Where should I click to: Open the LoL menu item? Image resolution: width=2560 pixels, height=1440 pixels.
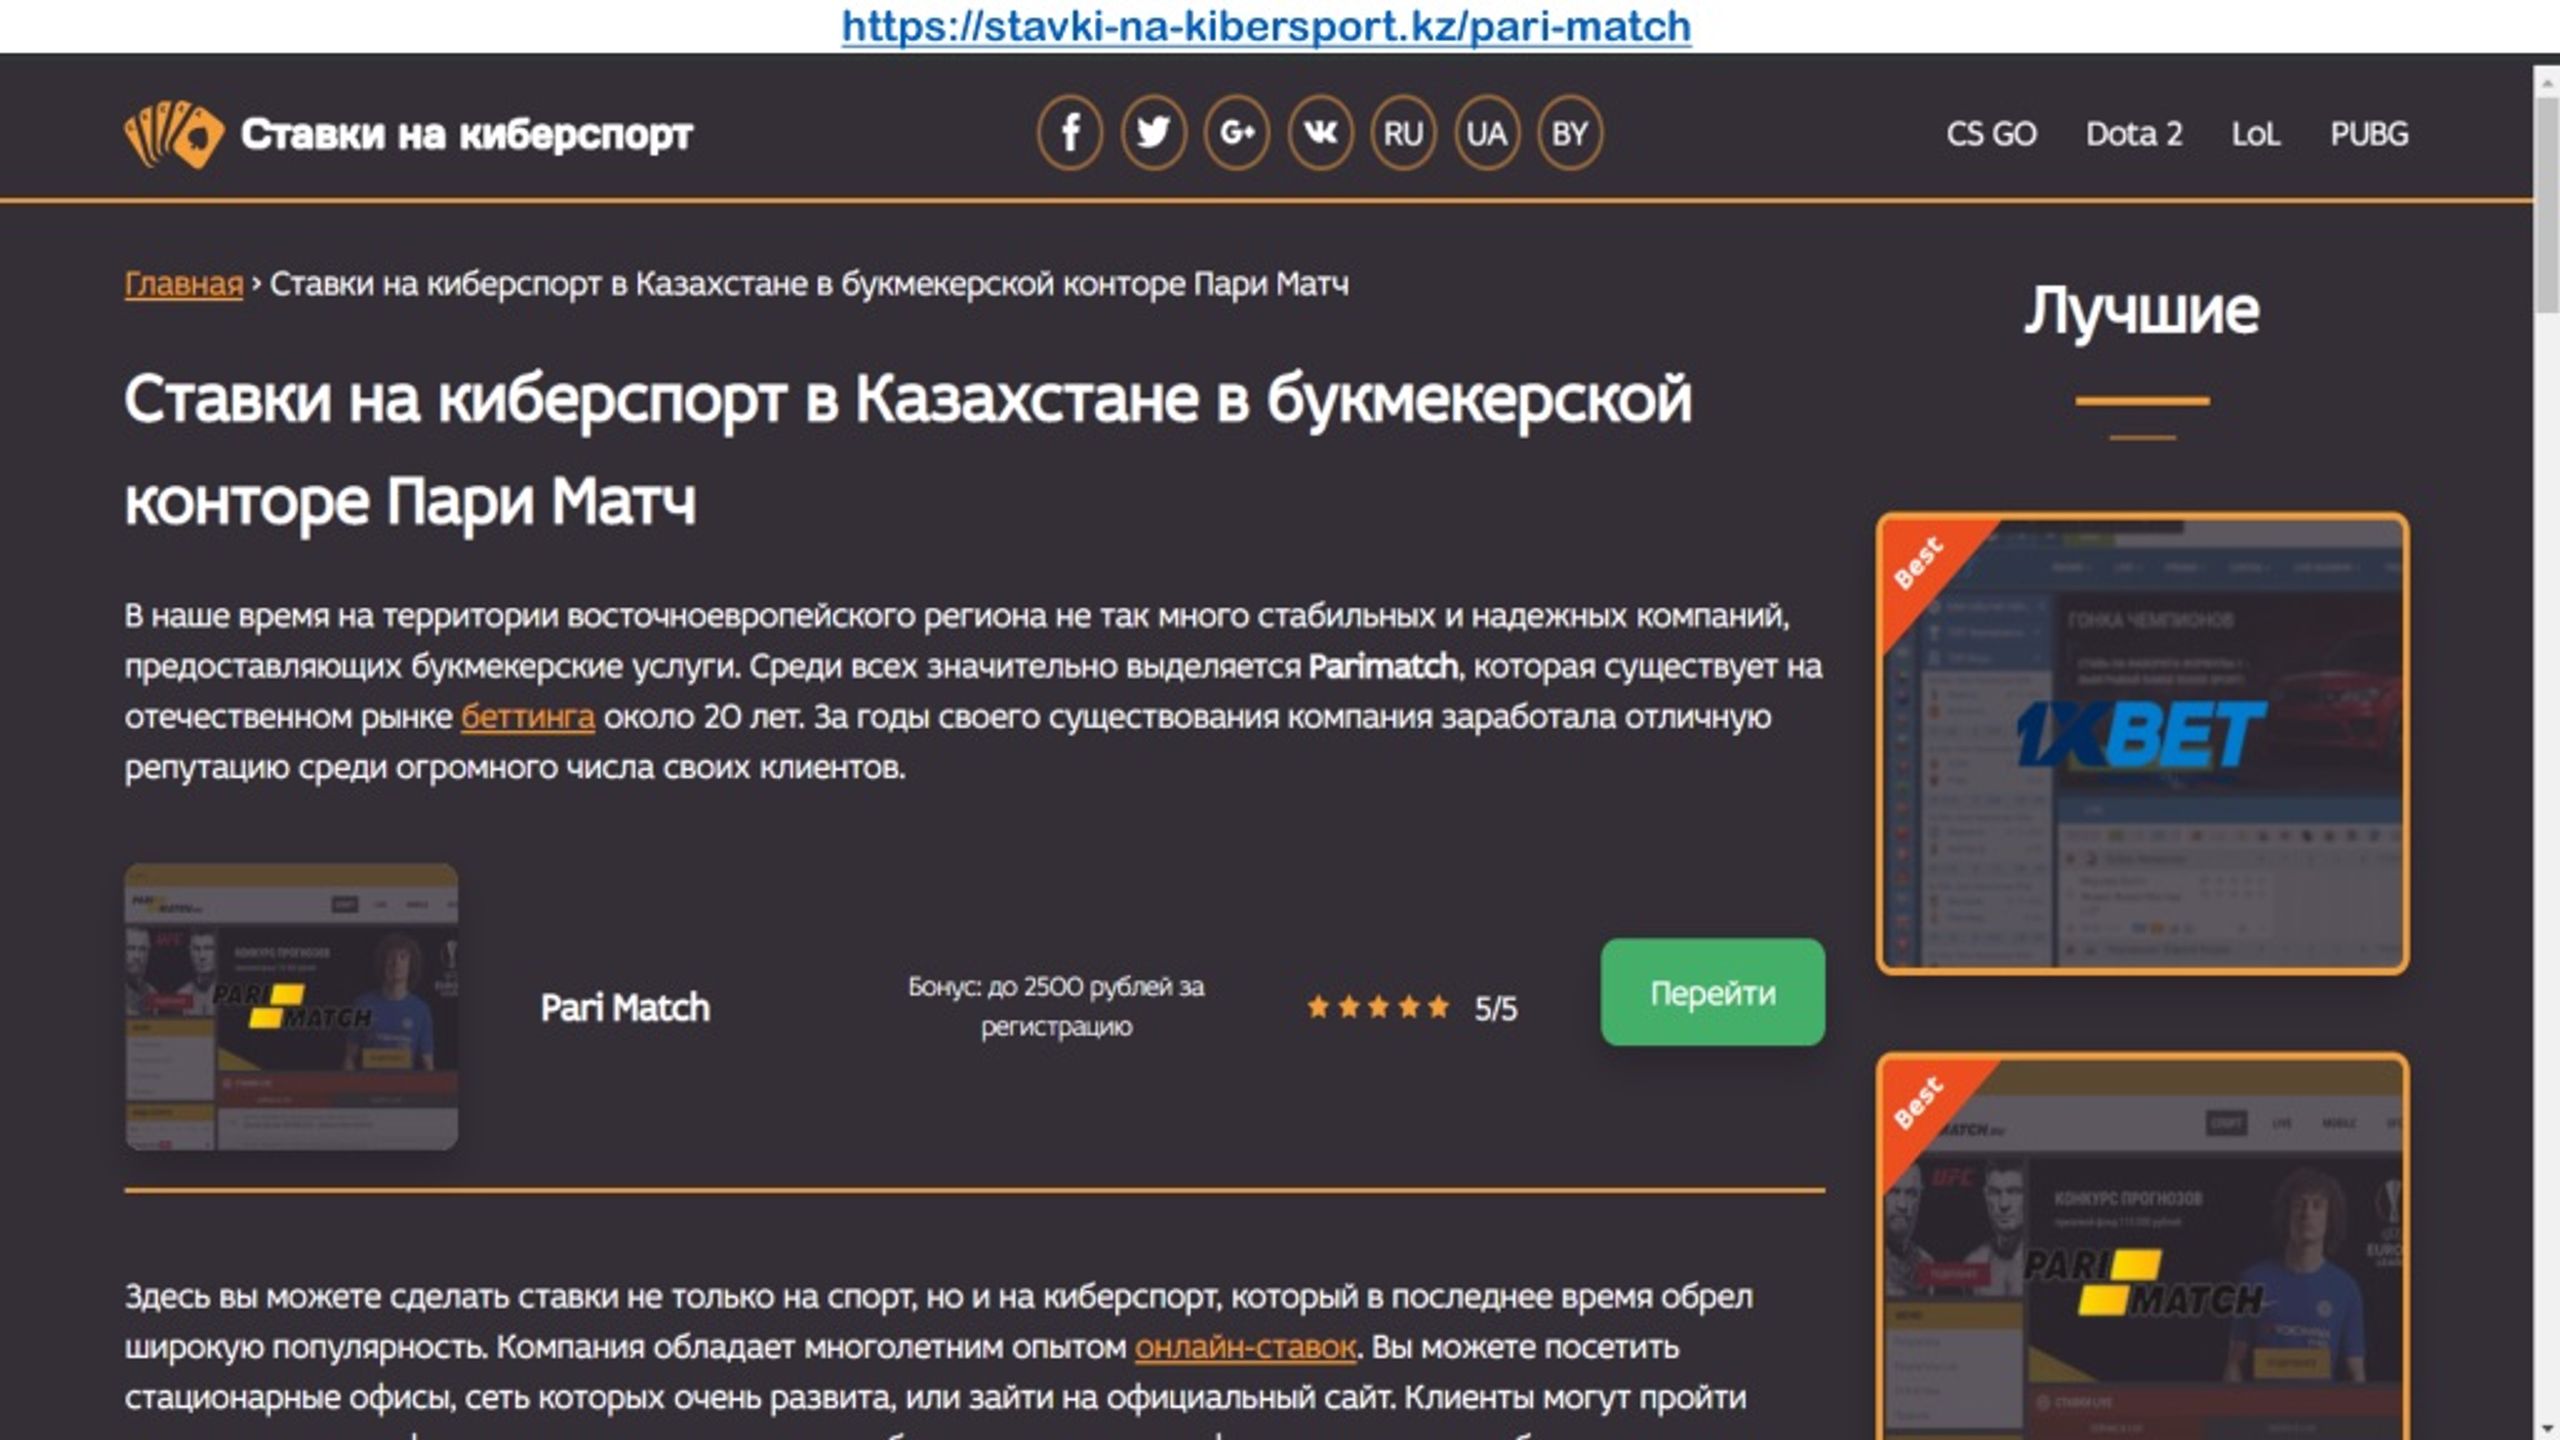tap(2256, 134)
